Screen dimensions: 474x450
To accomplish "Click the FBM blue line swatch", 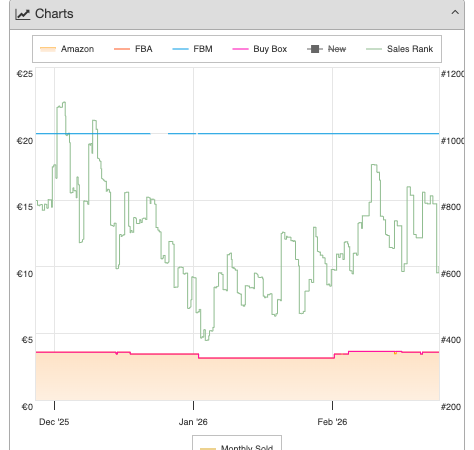I will [x=180, y=49].
